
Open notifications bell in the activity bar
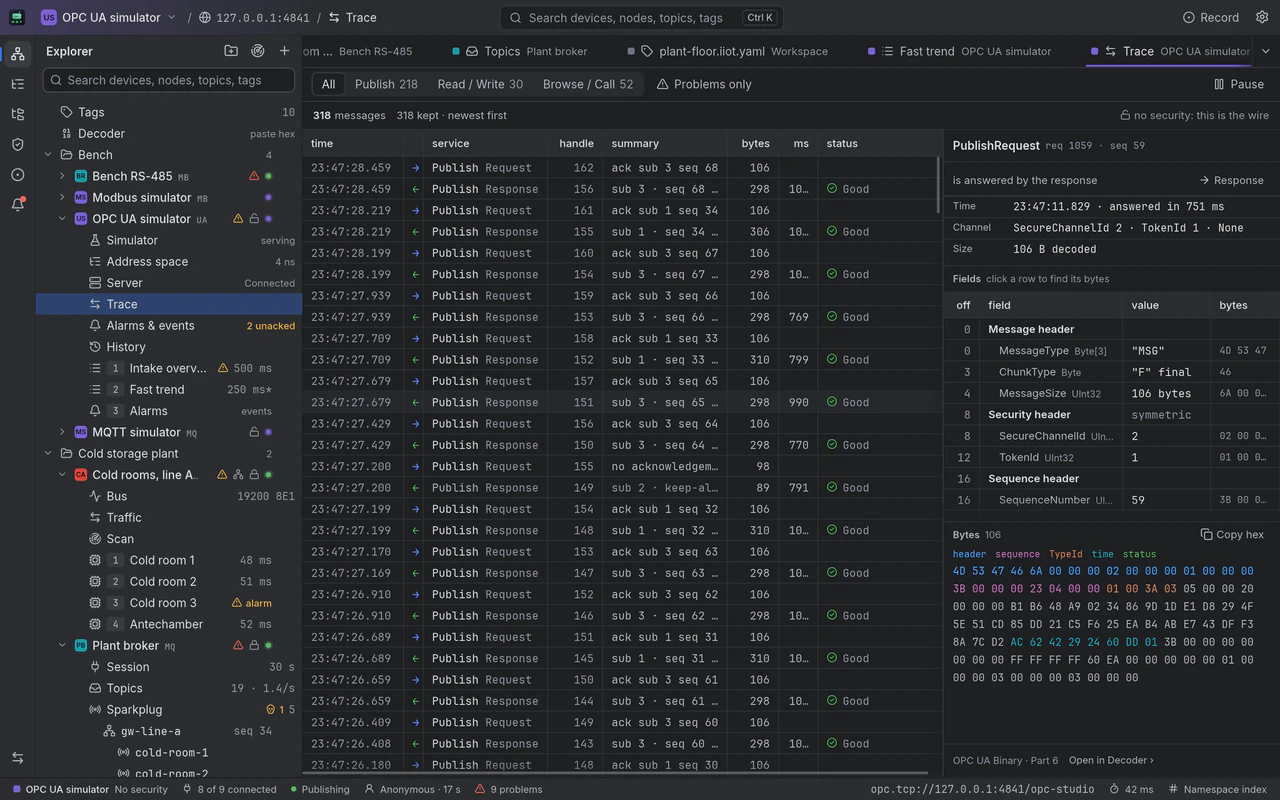(x=17, y=204)
